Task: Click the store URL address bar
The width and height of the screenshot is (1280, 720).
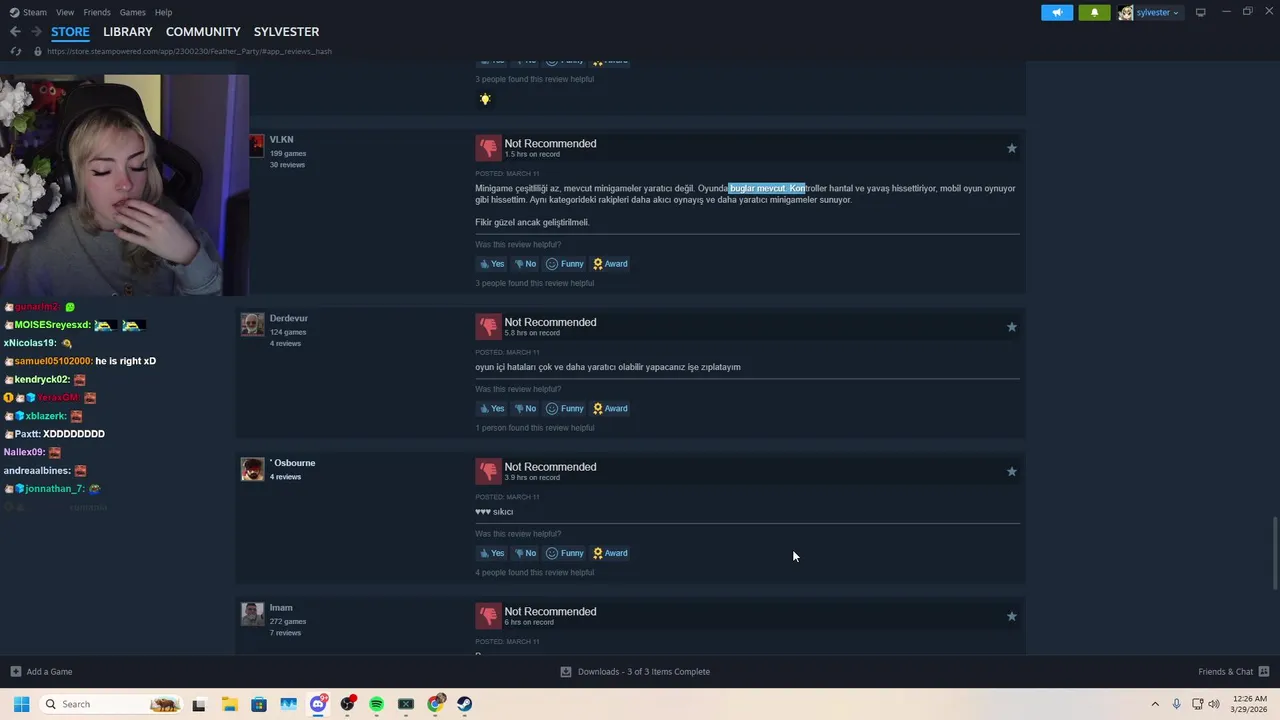Action: (190, 51)
